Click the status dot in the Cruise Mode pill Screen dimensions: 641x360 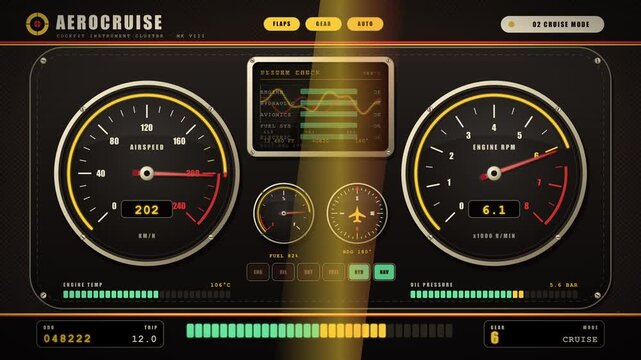(x=511, y=24)
